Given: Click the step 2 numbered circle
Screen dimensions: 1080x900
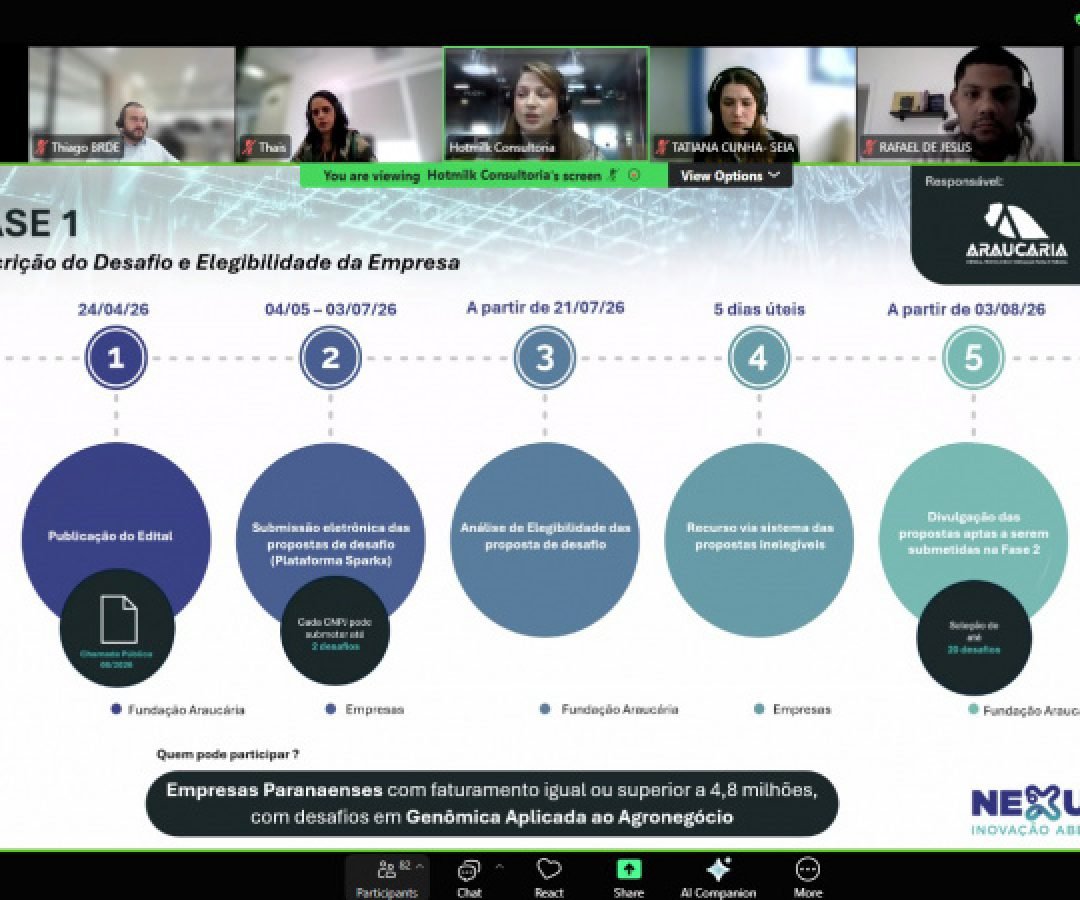Looking at the screenshot, I should pos(331,357).
